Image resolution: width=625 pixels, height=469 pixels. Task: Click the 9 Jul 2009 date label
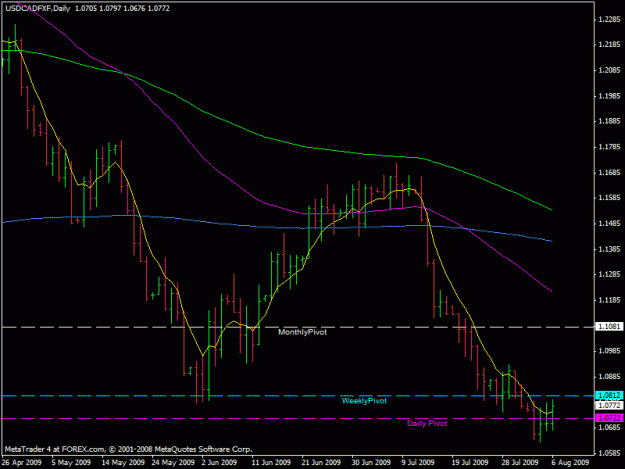coord(418,463)
